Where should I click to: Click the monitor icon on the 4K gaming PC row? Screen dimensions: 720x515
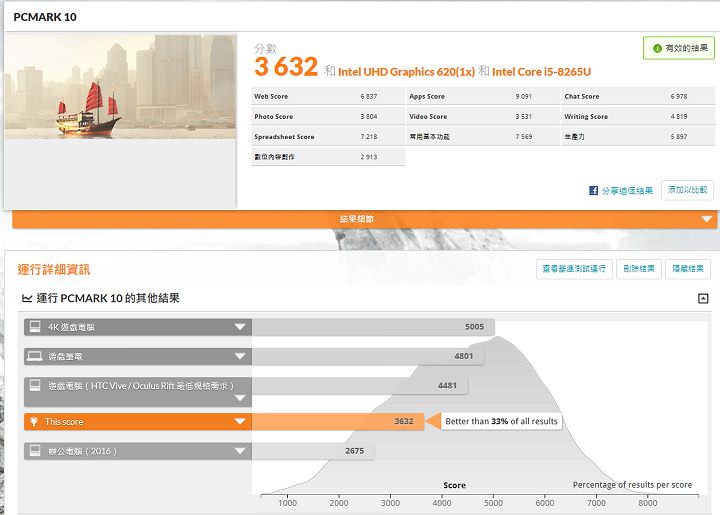point(35,327)
